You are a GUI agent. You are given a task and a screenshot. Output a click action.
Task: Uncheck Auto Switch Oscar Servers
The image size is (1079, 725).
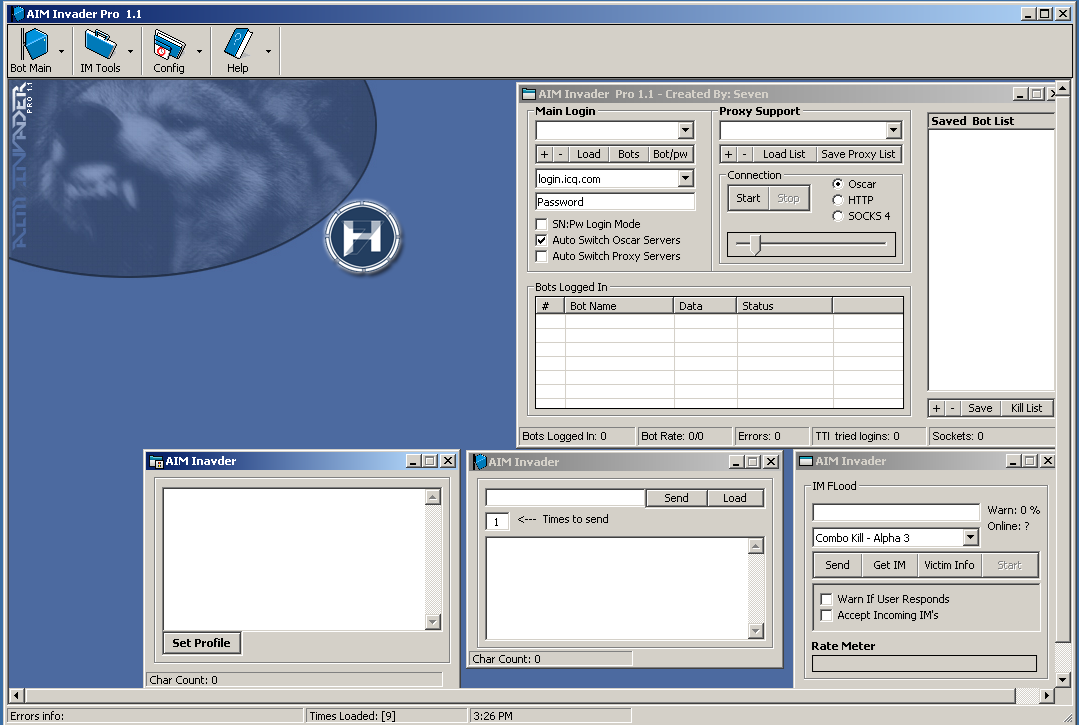click(x=542, y=241)
